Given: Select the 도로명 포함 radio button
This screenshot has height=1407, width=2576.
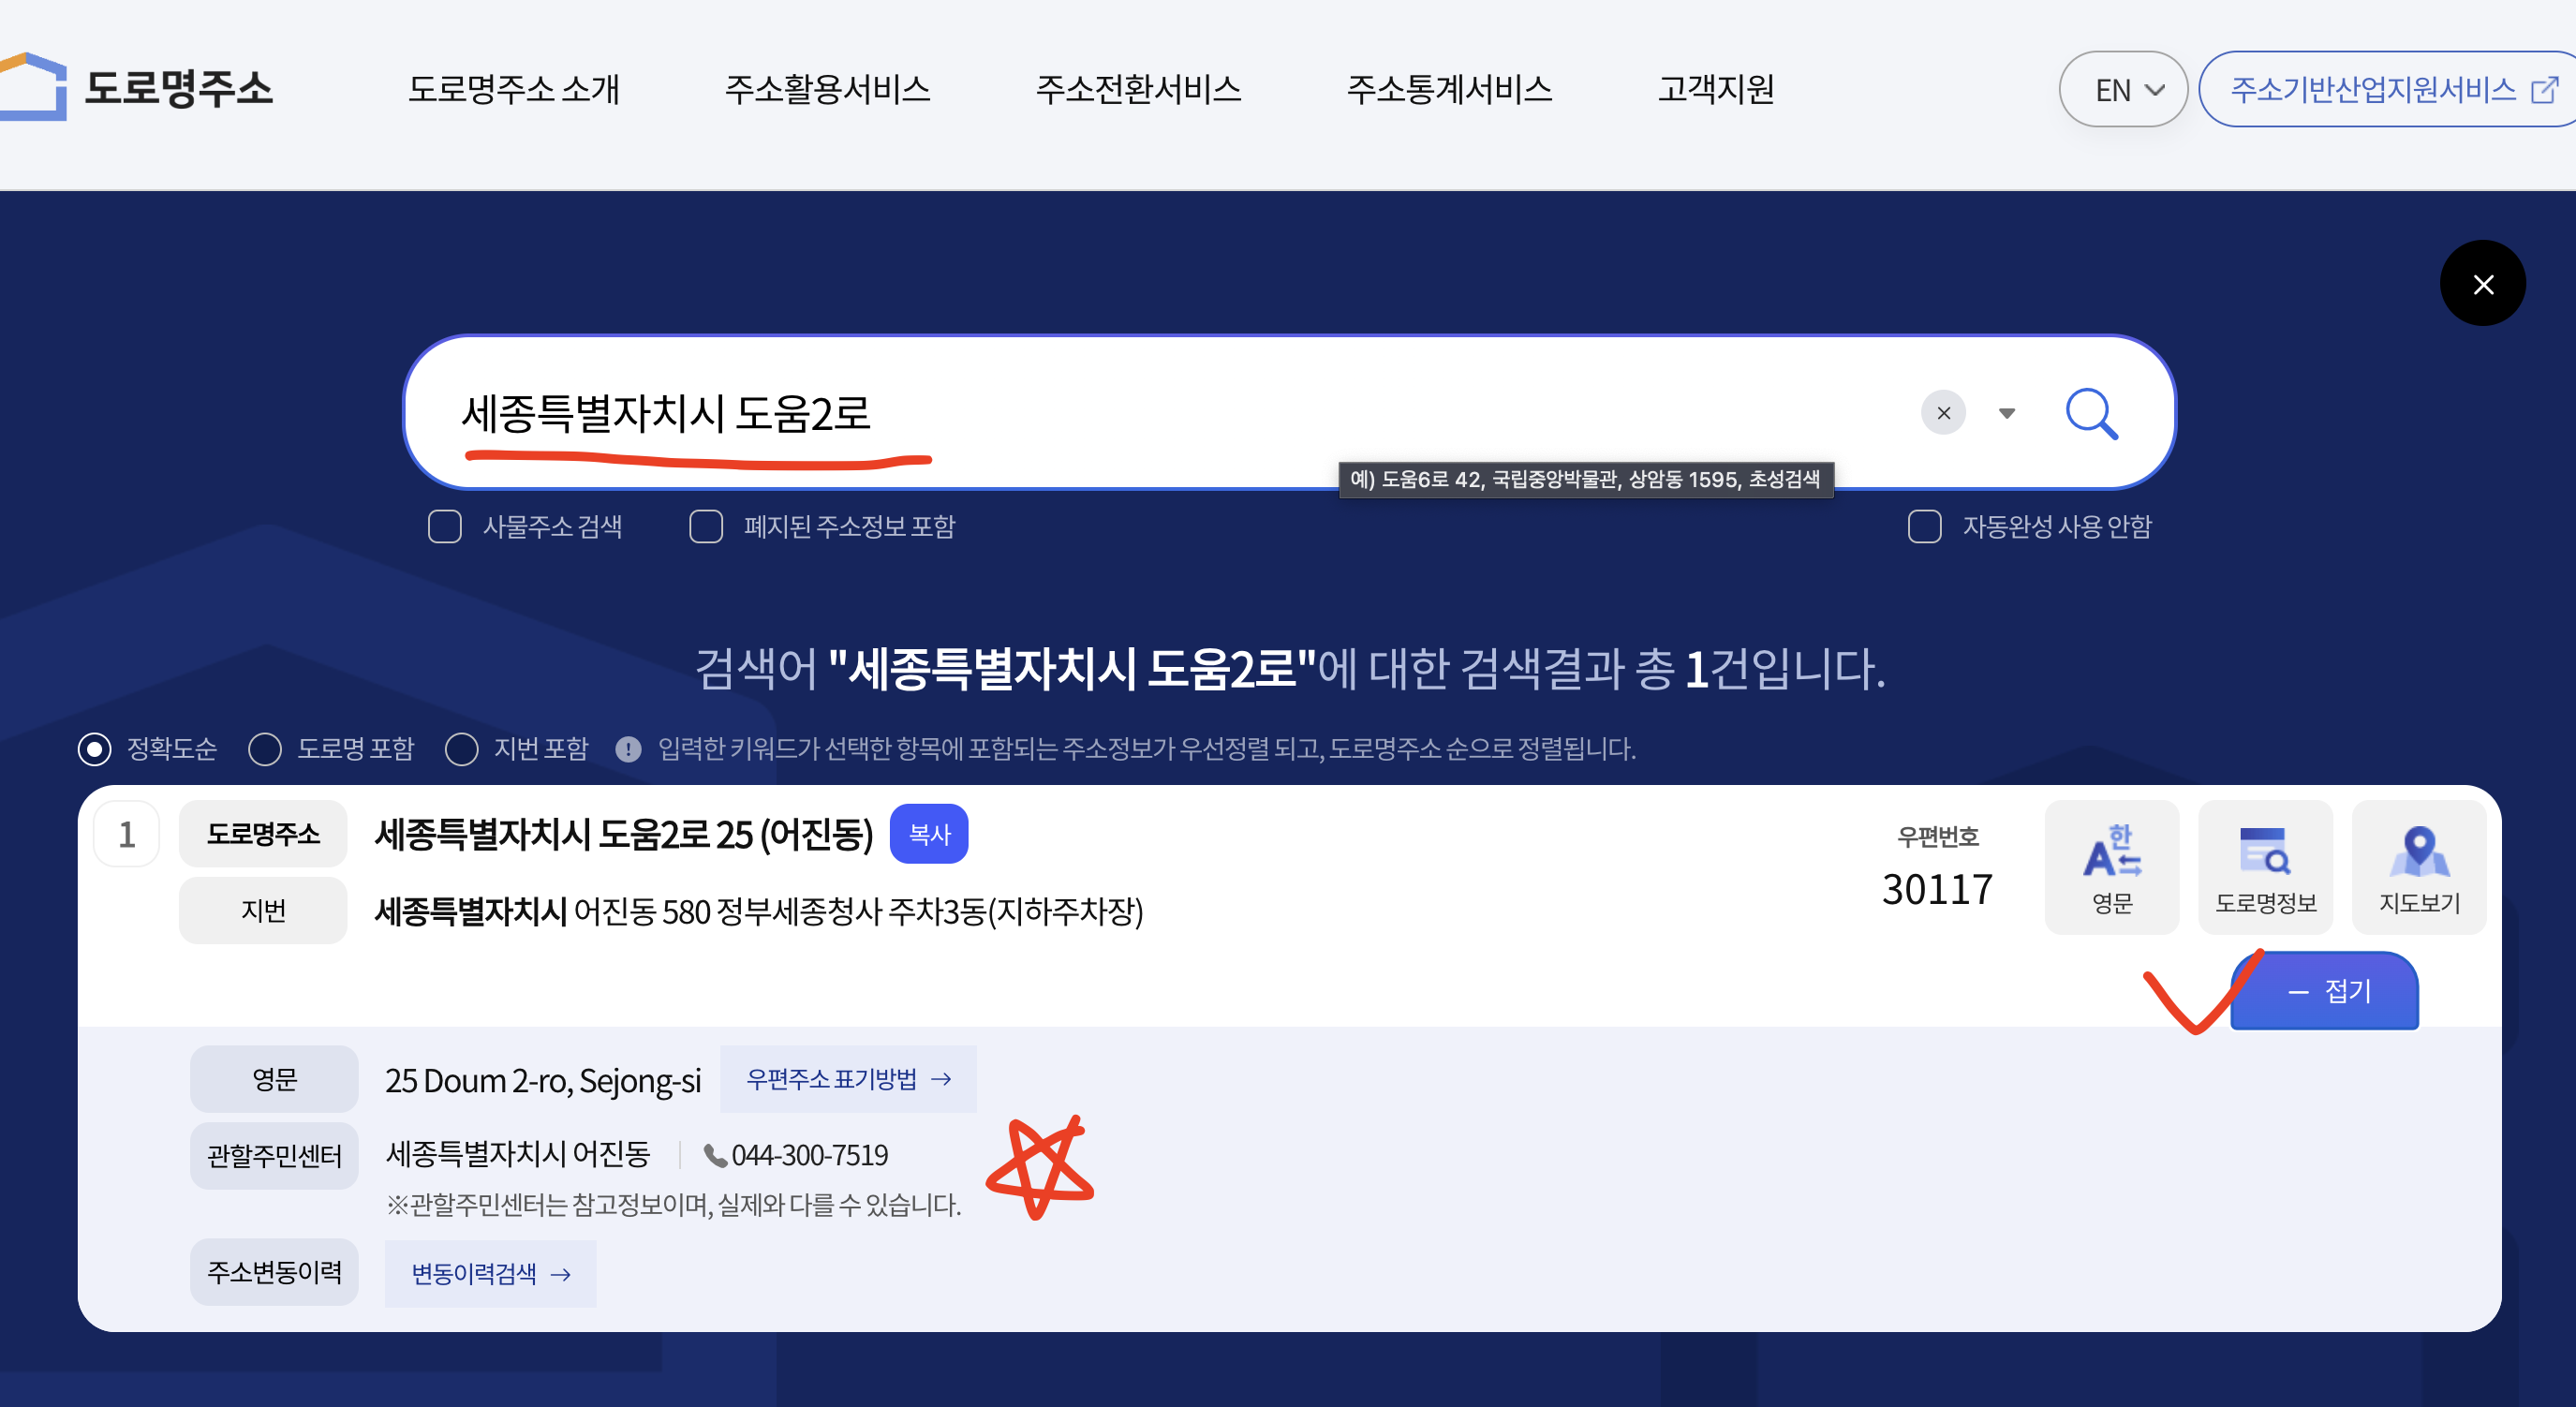Looking at the screenshot, I should point(265,750).
